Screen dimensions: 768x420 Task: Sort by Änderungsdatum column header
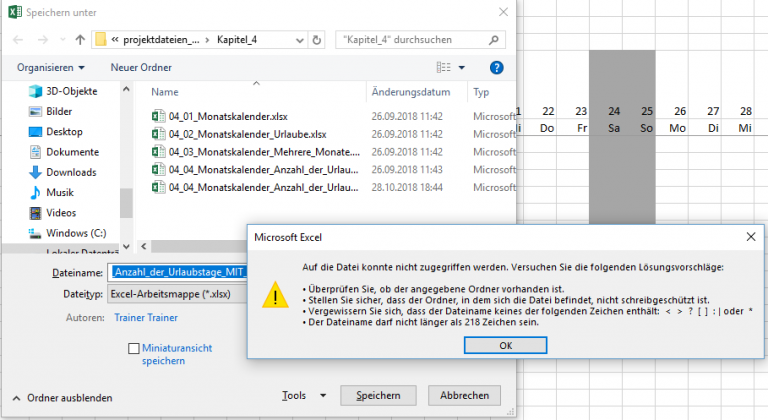pyautogui.click(x=410, y=92)
